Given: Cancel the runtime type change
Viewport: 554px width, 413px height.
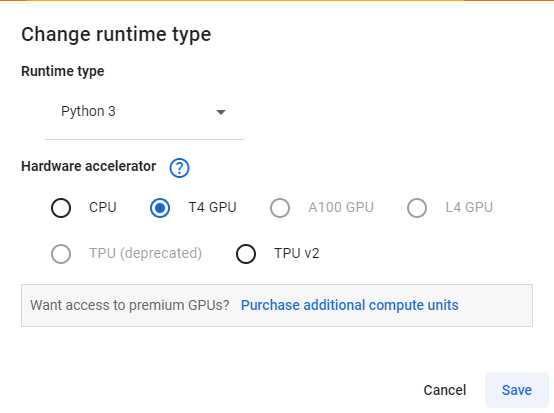Looking at the screenshot, I should coord(445,390).
